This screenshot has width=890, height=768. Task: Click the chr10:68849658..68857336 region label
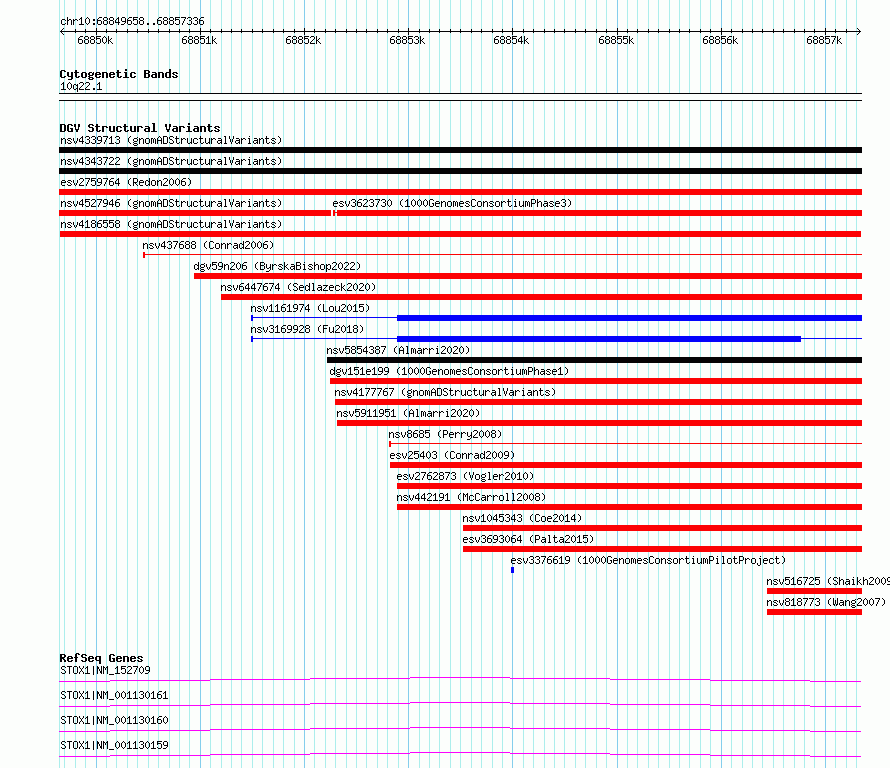132,21
